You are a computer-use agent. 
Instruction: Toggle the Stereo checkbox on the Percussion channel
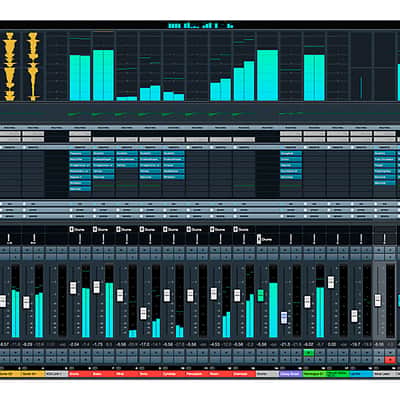tap(189, 229)
